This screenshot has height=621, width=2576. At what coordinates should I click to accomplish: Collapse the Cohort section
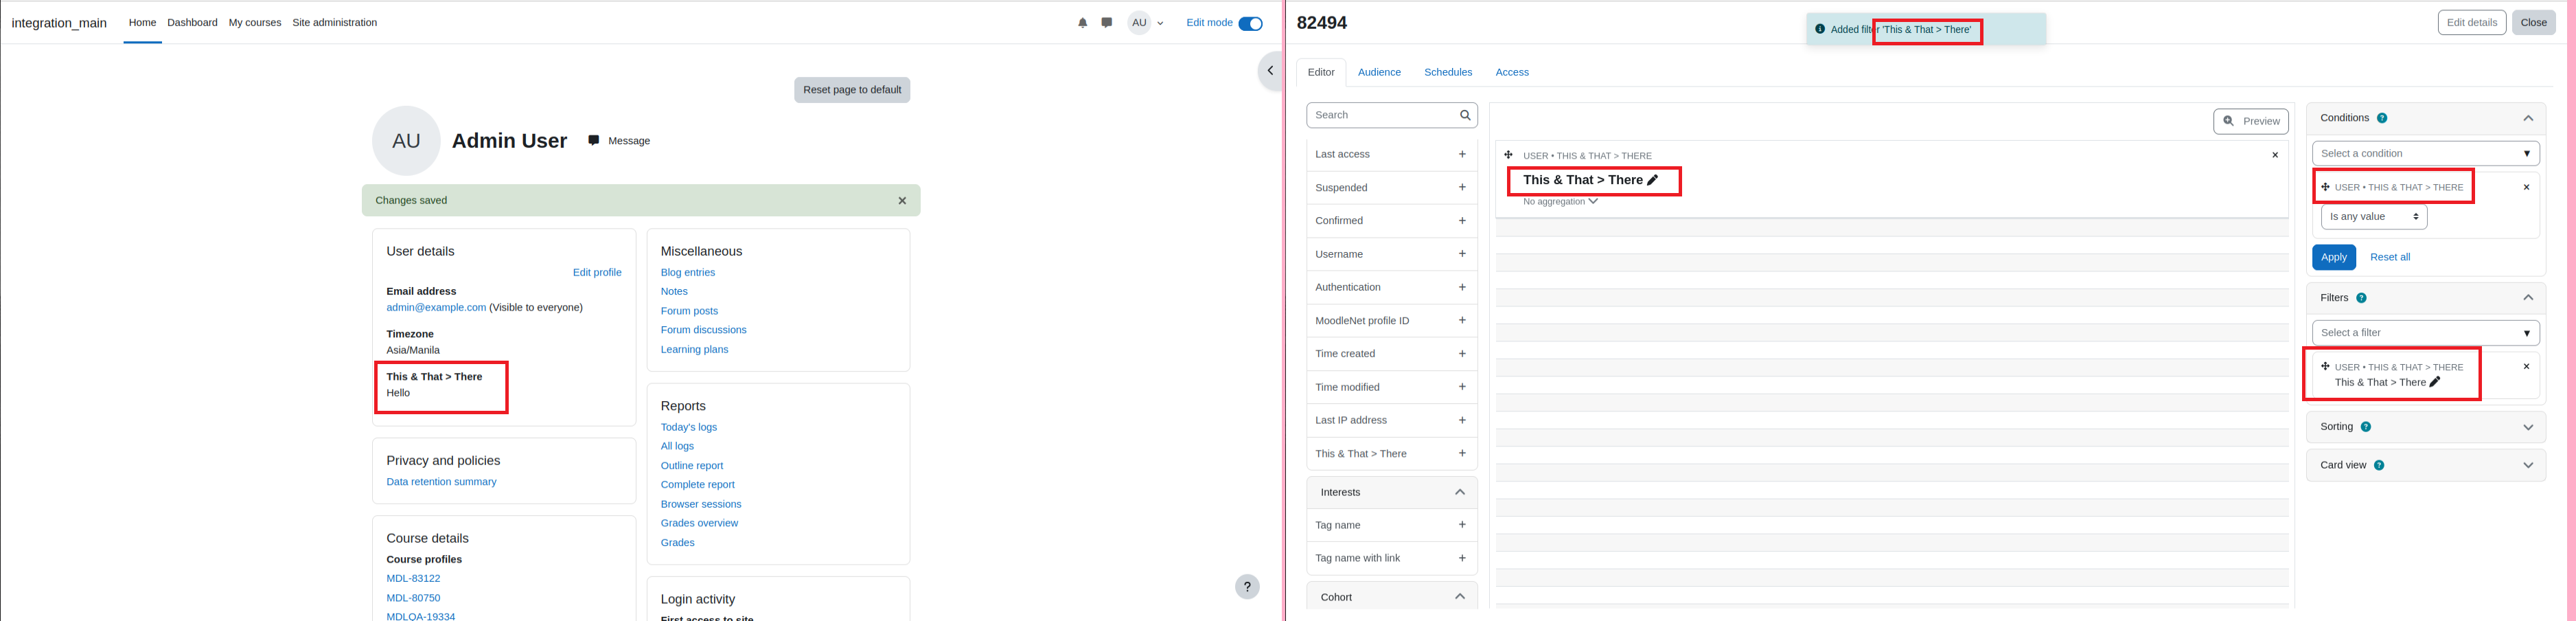(x=1460, y=597)
